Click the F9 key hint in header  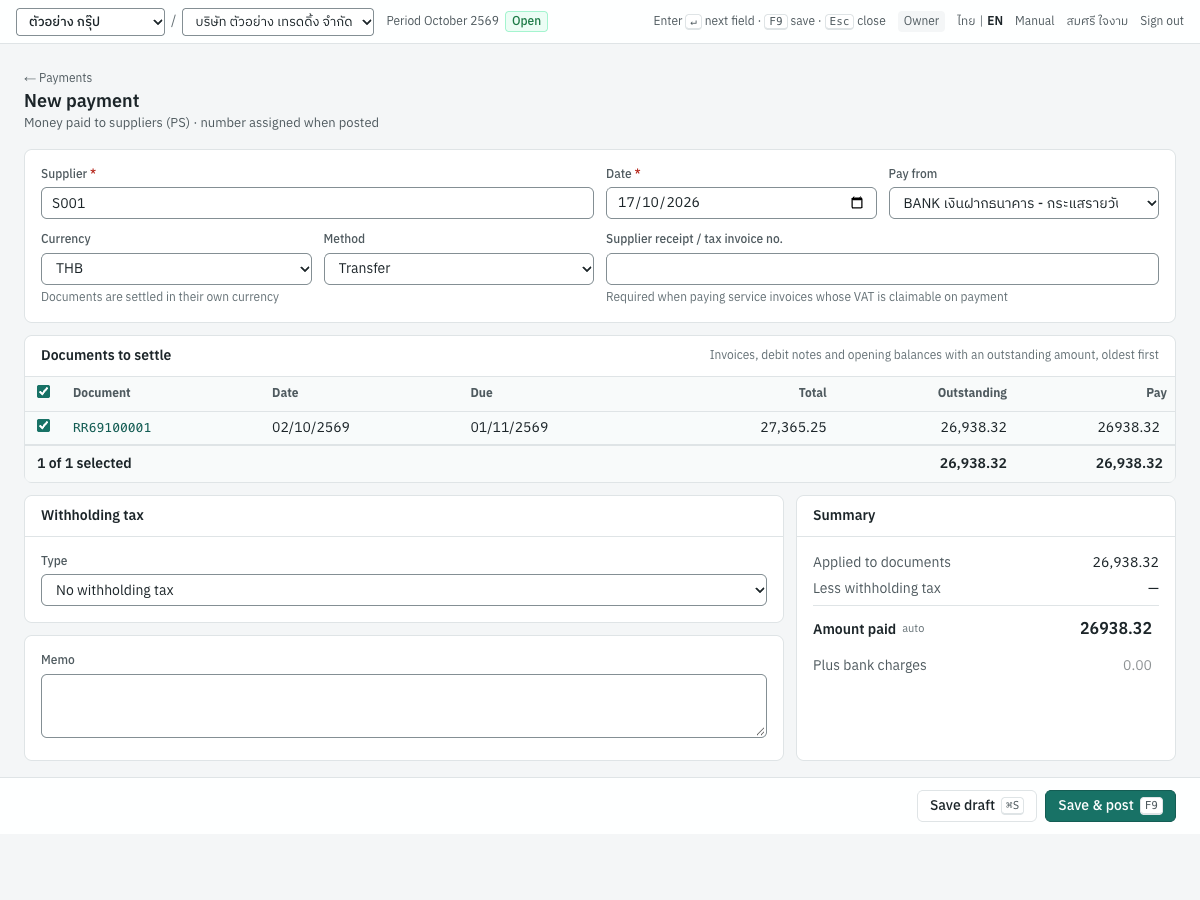(775, 21)
